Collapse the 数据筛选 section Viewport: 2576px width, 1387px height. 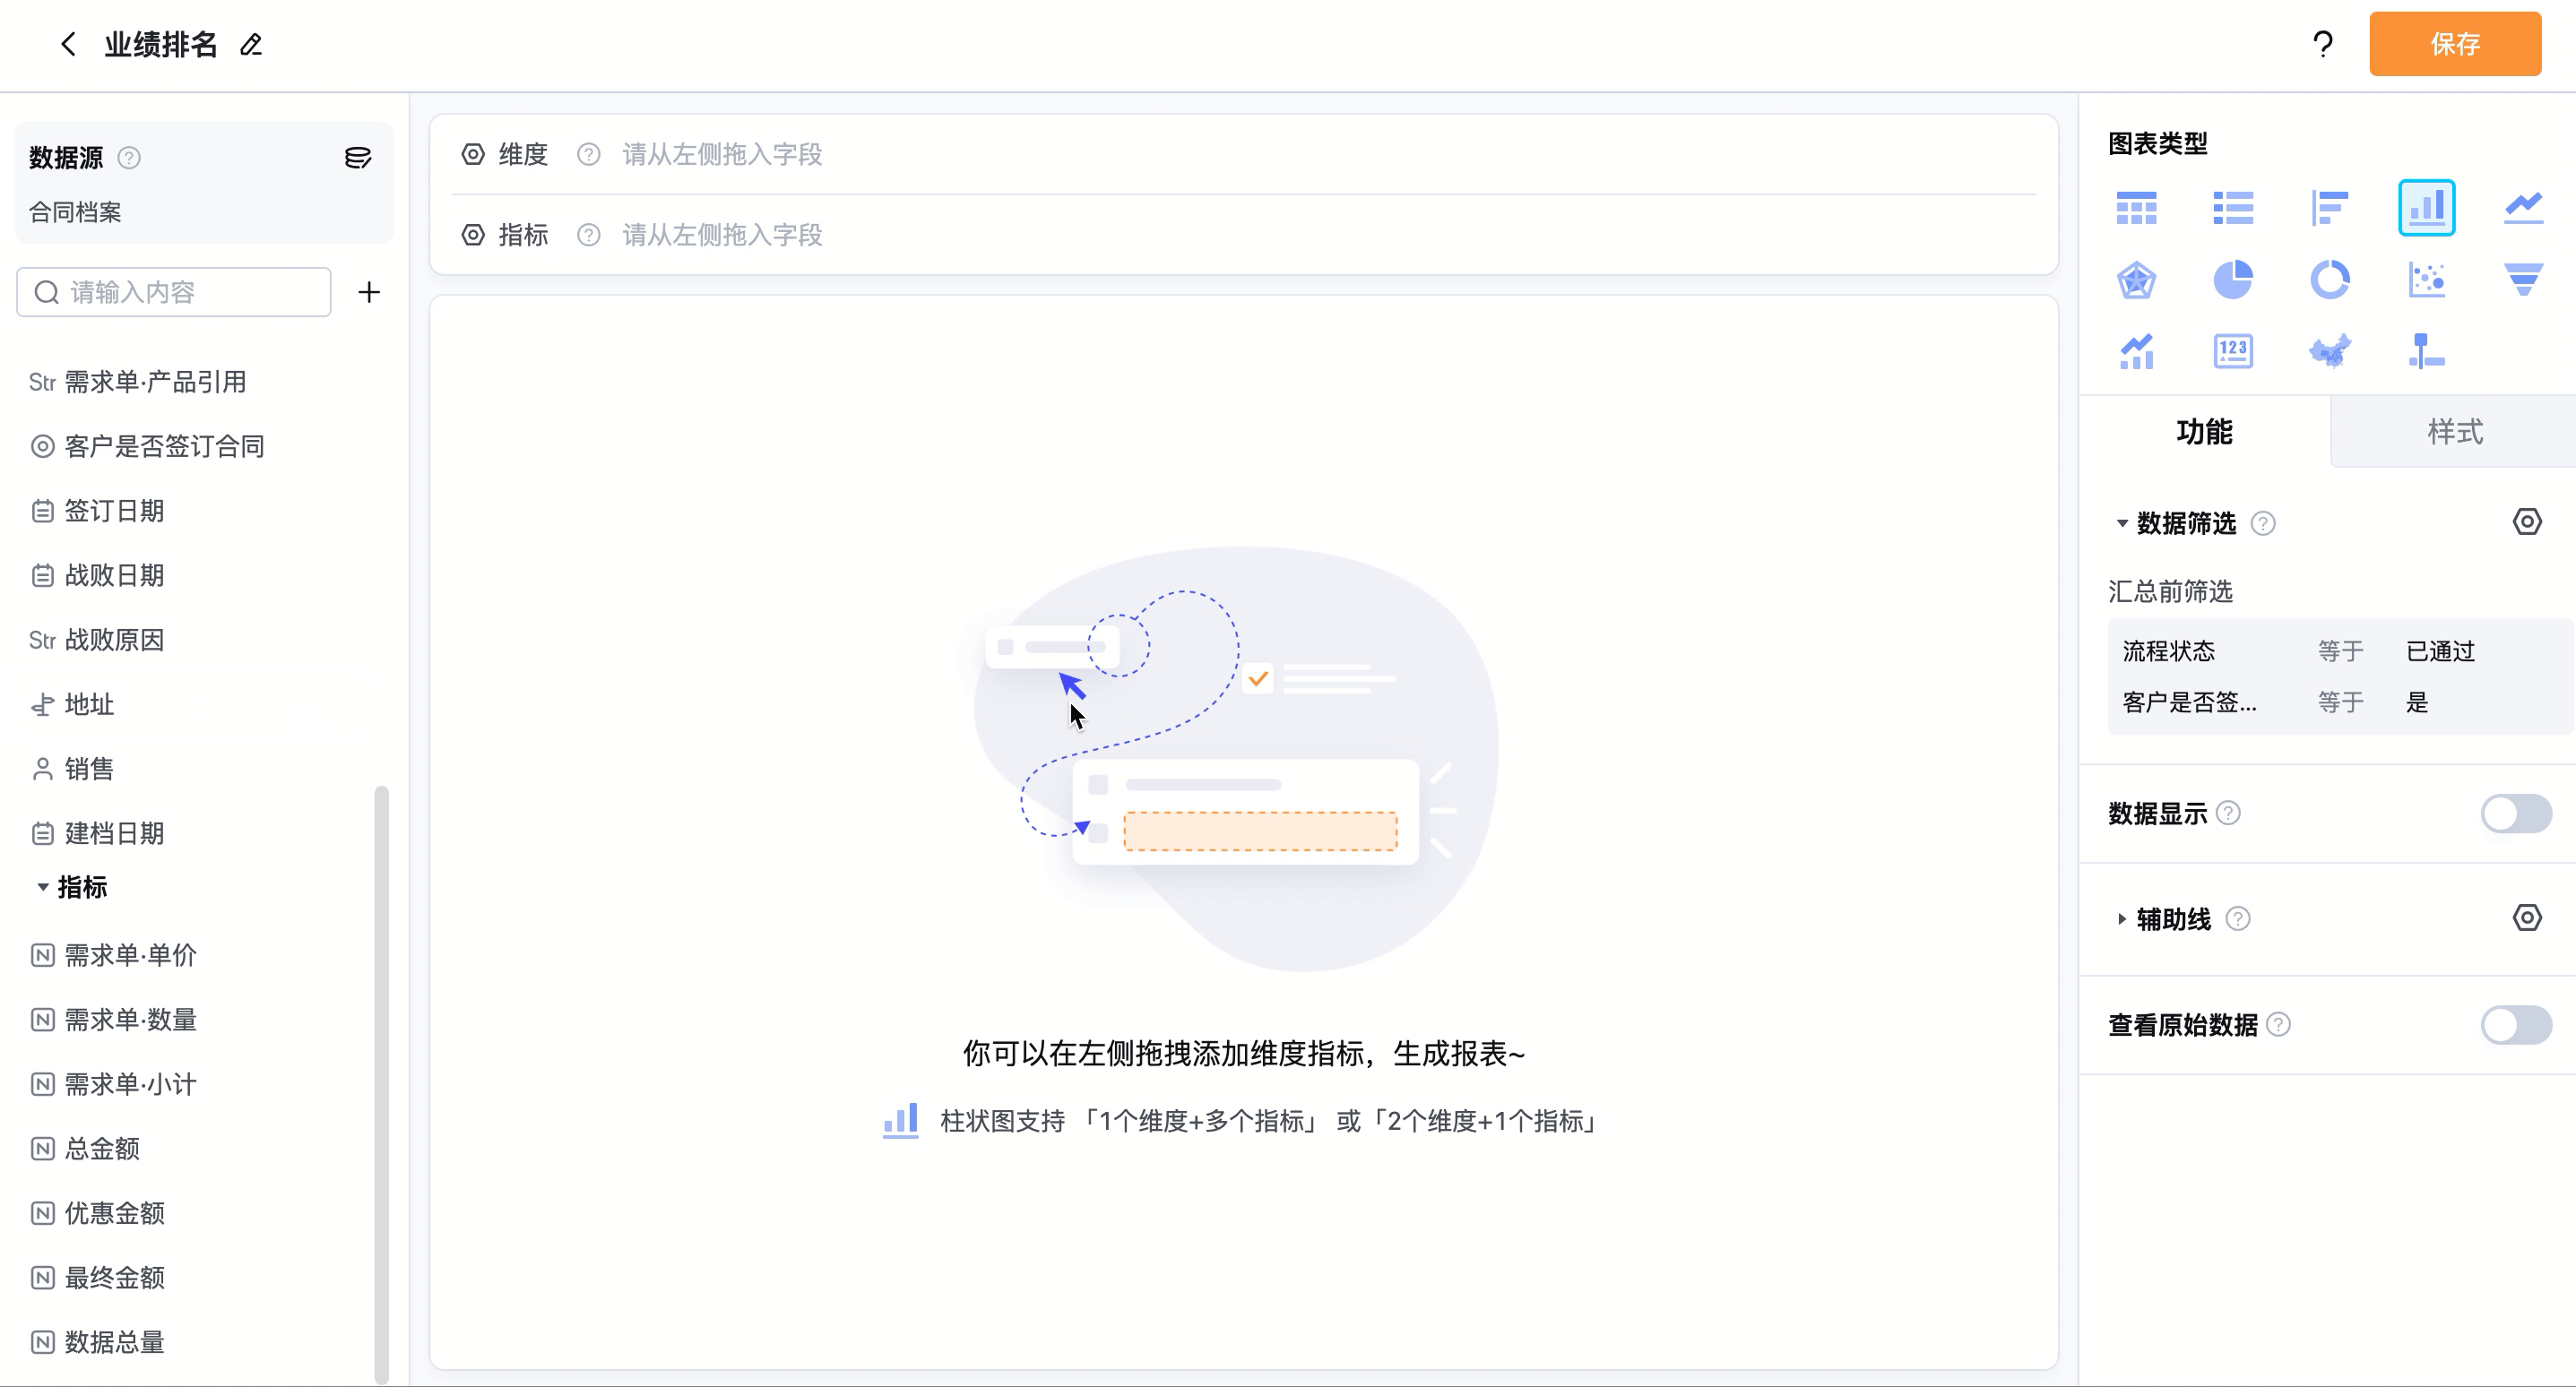(x=2122, y=523)
